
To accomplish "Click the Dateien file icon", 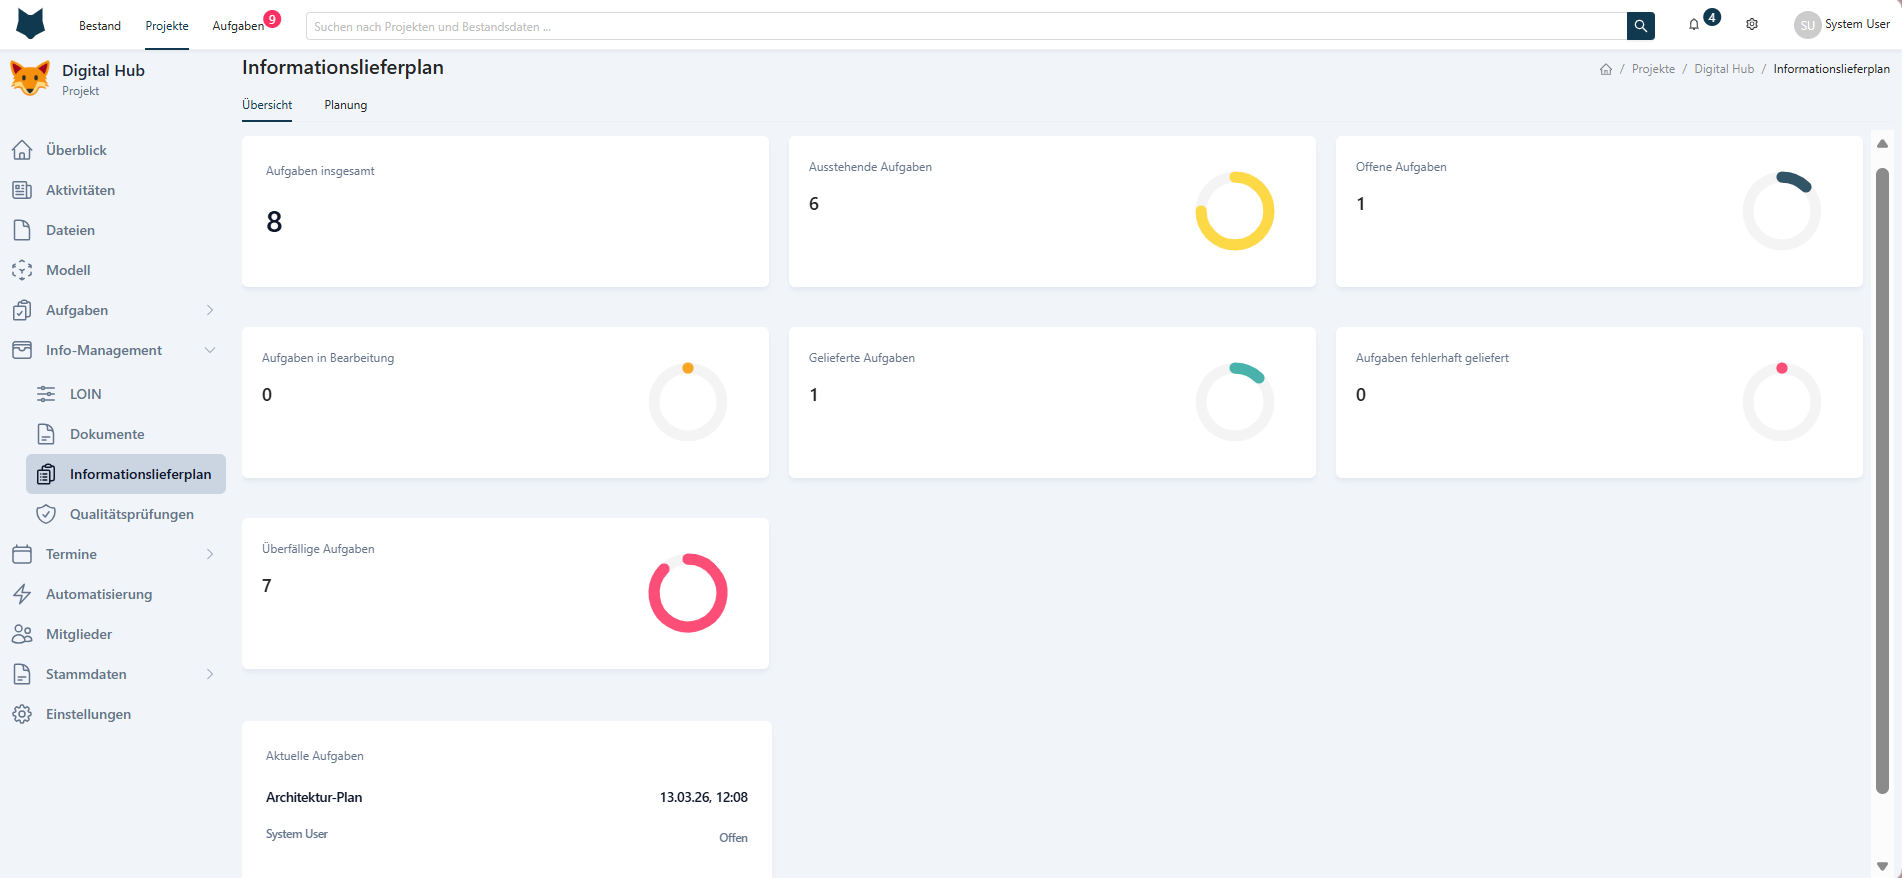I will pos(22,230).
